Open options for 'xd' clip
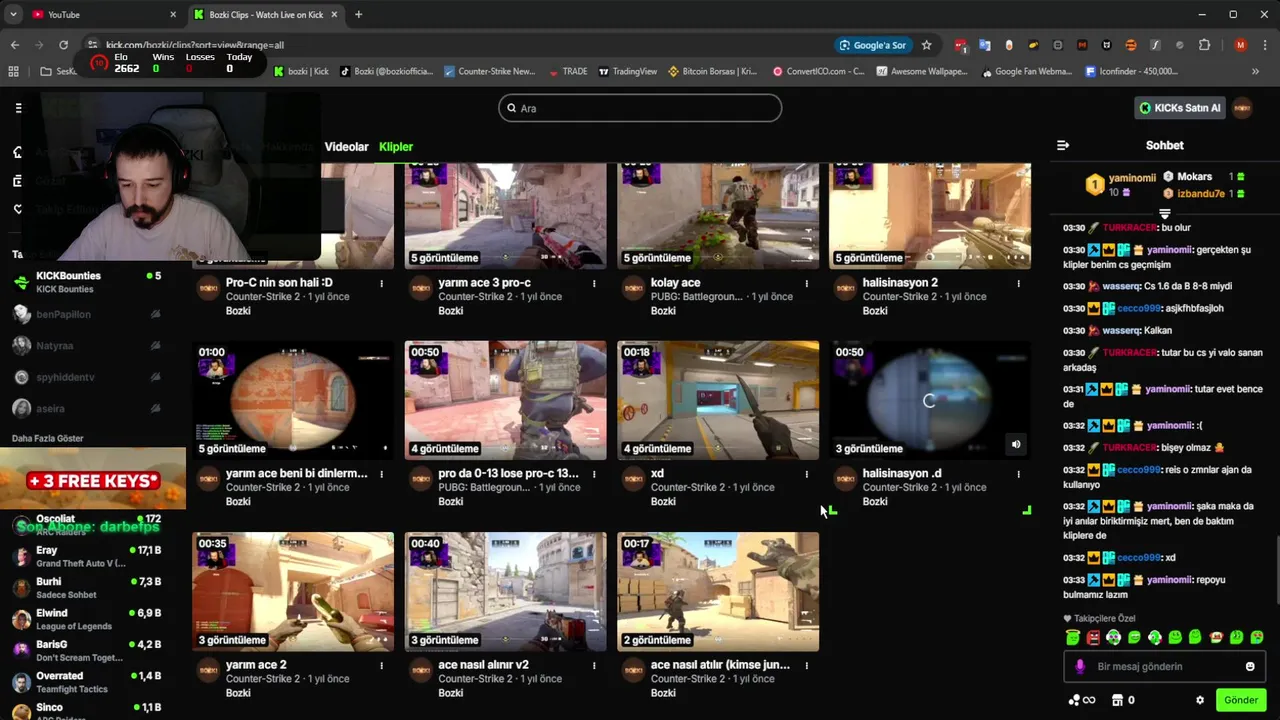Screen dimensions: 1280x720 pyautogui.click(x=806, y=475)
